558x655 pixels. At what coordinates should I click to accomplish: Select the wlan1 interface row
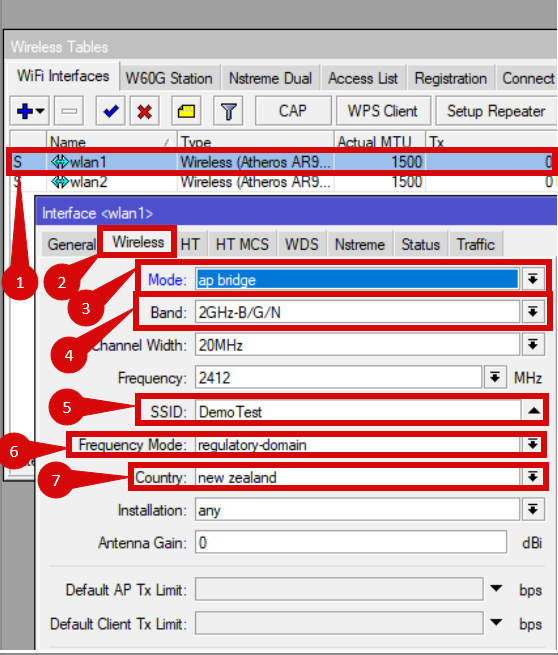point(282,162)
